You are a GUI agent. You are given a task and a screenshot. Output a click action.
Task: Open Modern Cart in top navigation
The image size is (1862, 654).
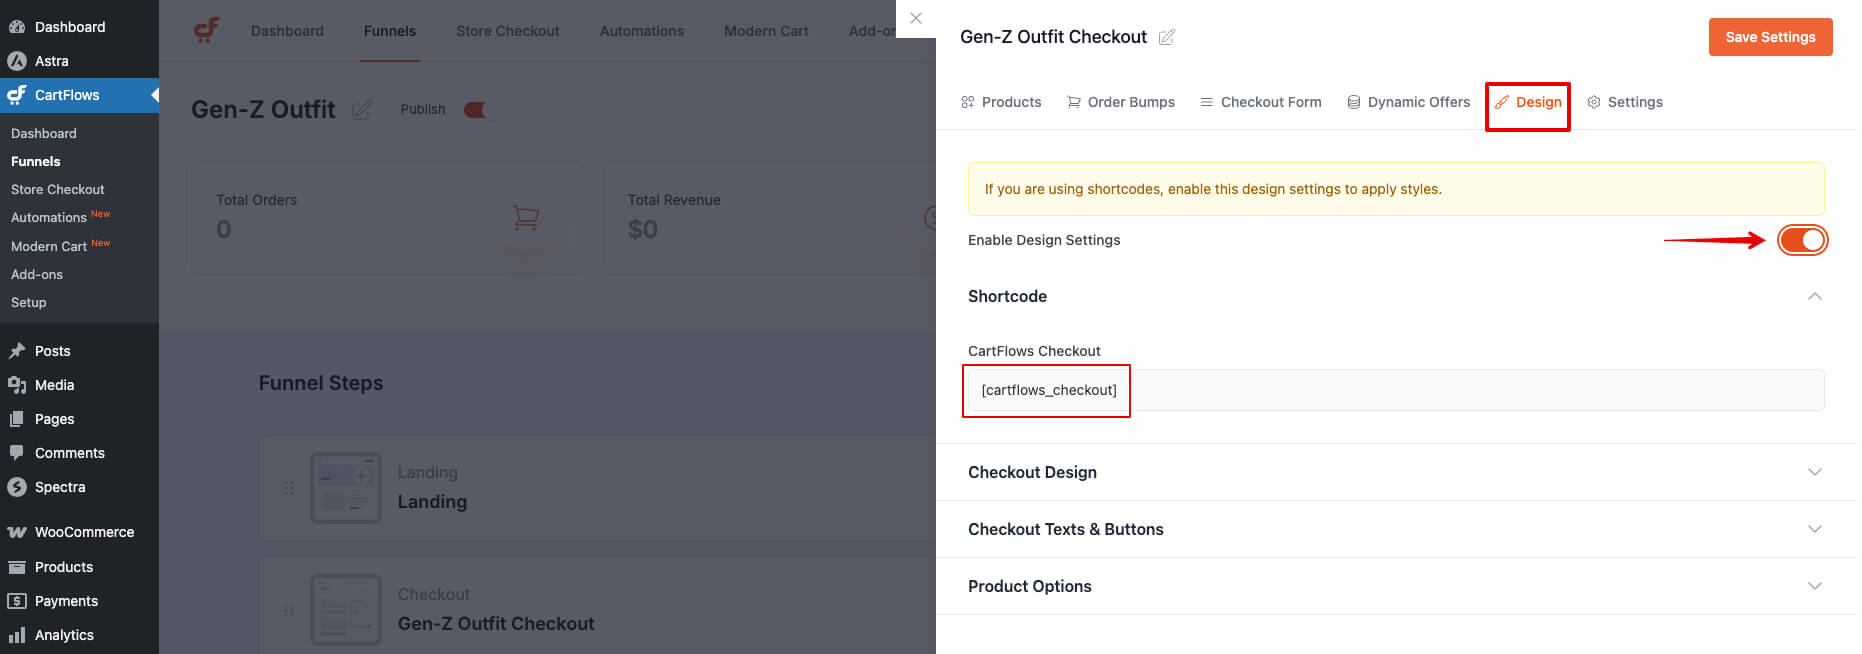(766, 31)
